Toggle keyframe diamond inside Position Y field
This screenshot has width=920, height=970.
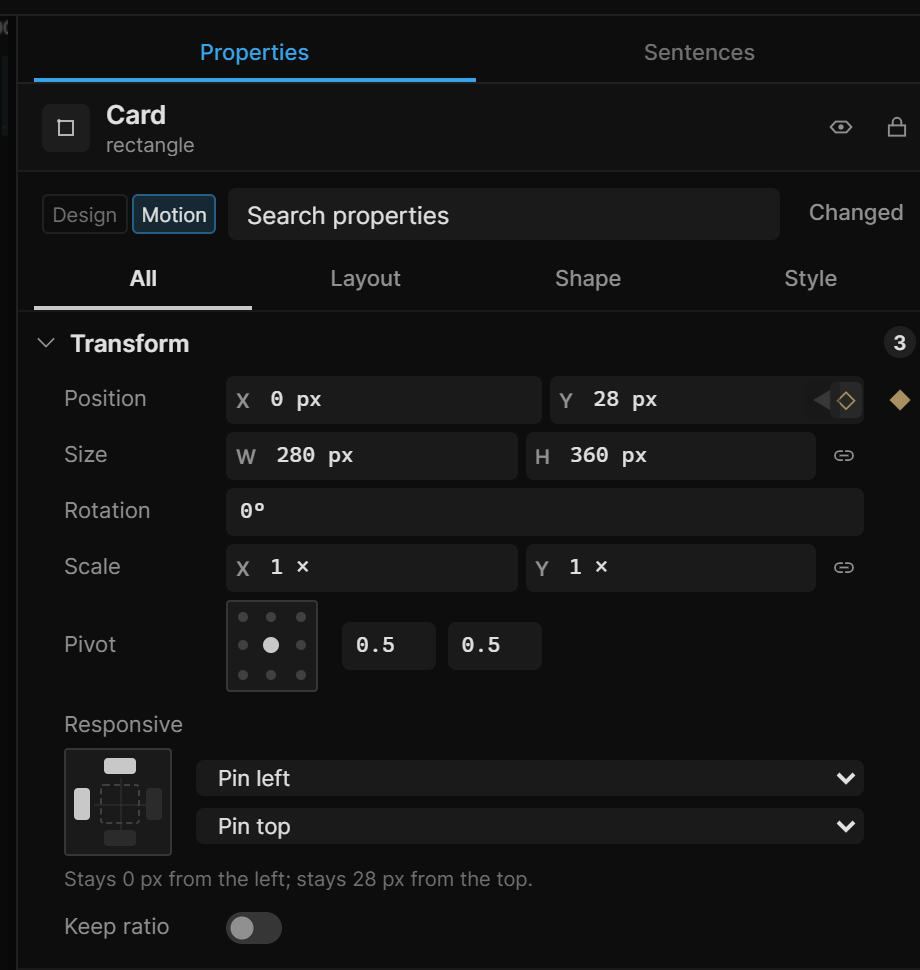[846, 400]
